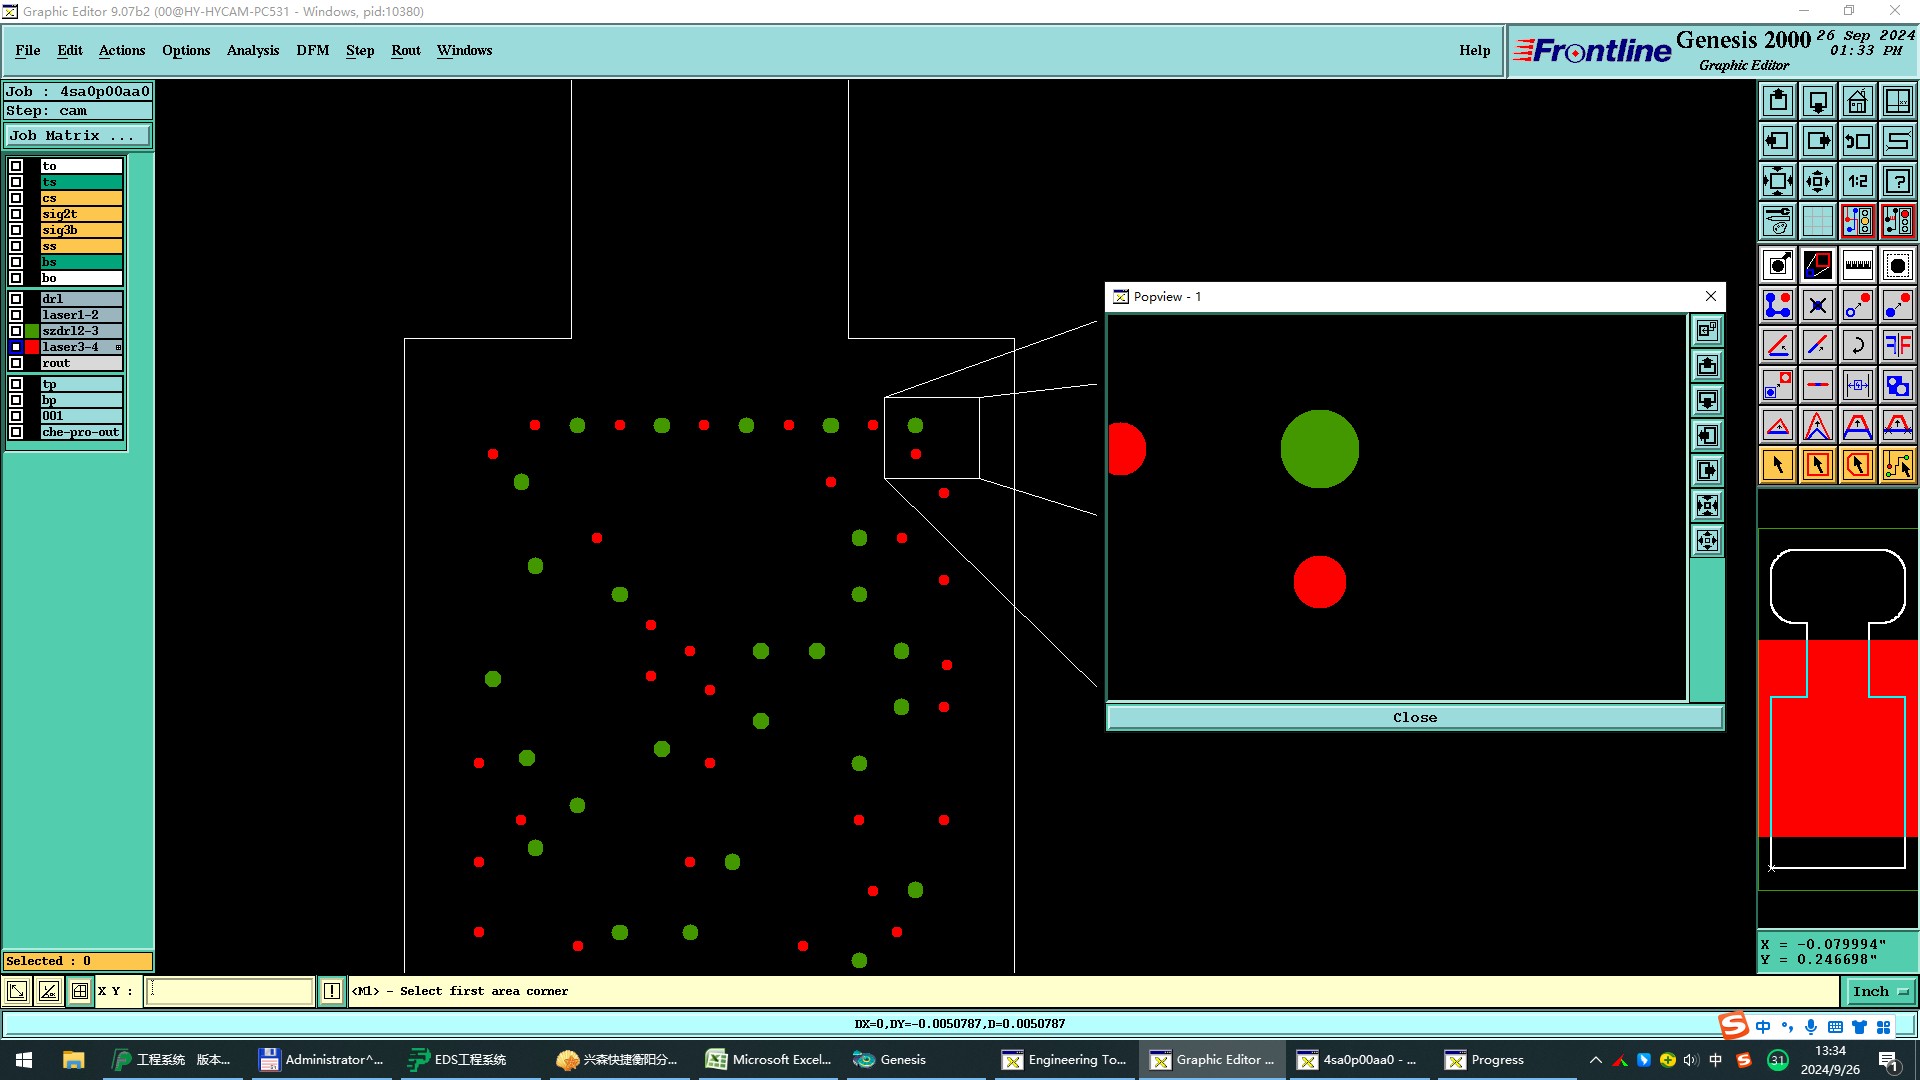Click the X Y coordinate input field
Viewport: 1920px width, 1080px height.
point(230,992)
